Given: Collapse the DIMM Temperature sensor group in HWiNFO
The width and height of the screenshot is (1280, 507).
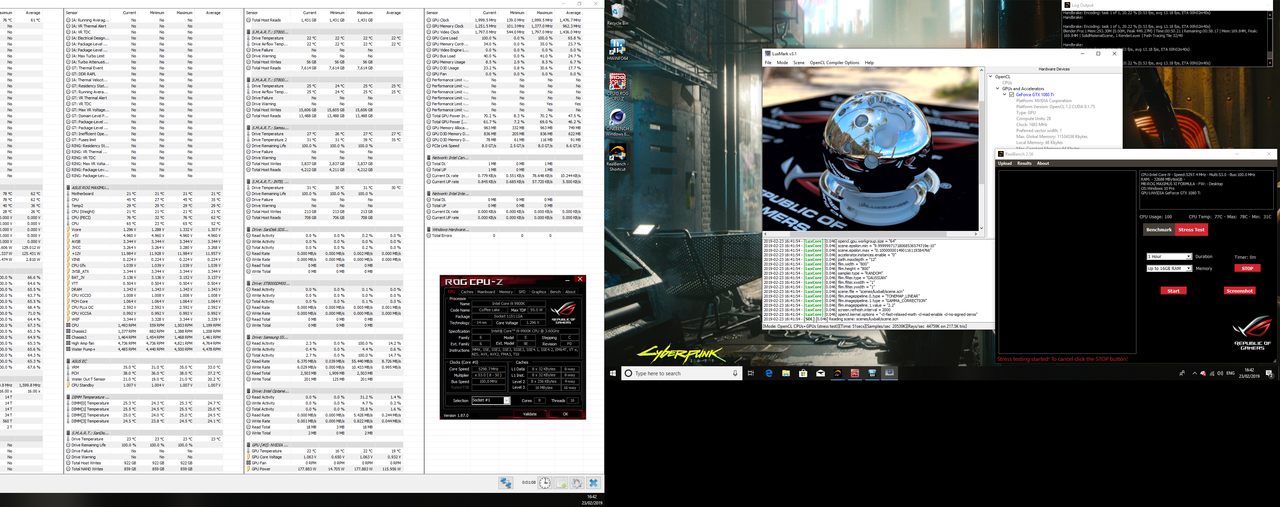Looking at the screenshot, I should click(x=143, y=397).
